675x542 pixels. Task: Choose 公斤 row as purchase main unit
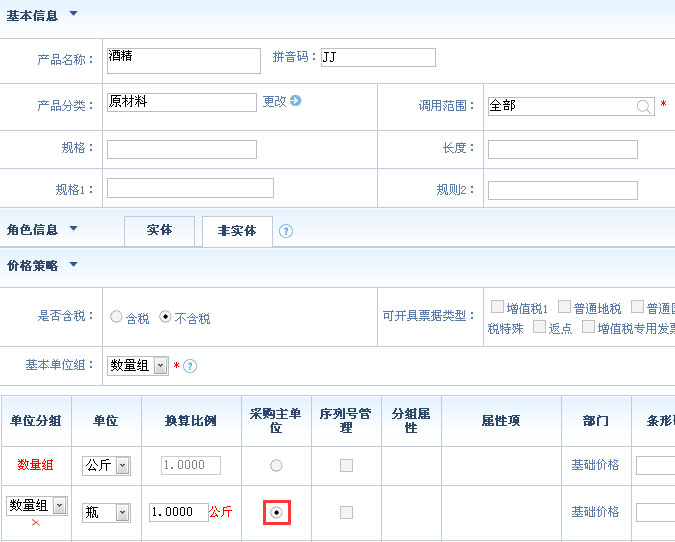pos(276,465)
